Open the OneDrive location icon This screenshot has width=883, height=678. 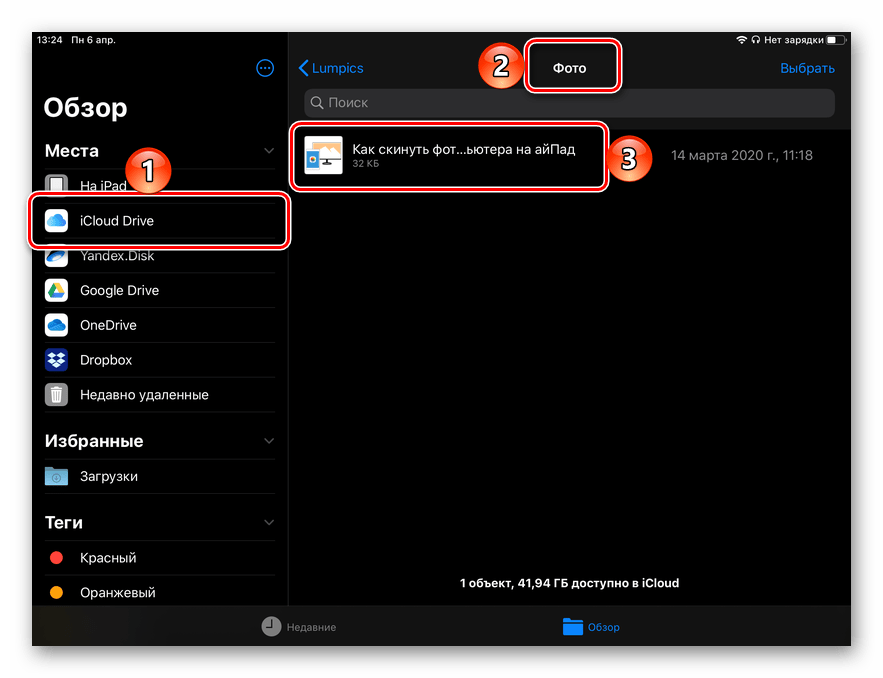click(x=57, y=325)
